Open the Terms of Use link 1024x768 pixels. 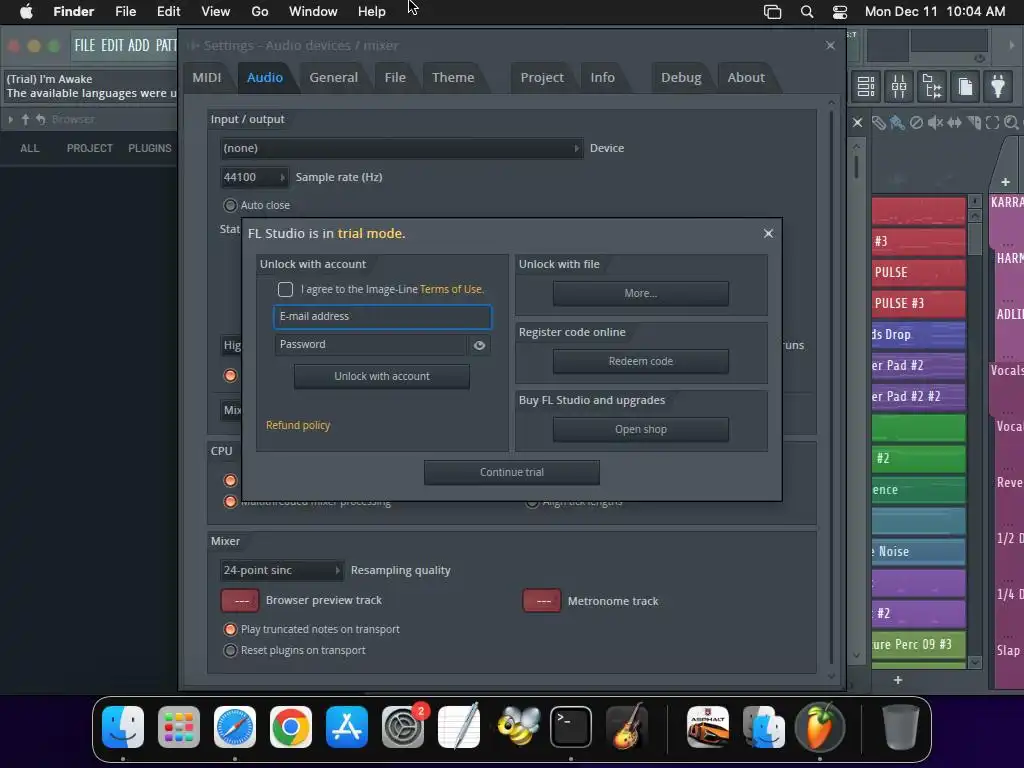click(x=451, y=289)
